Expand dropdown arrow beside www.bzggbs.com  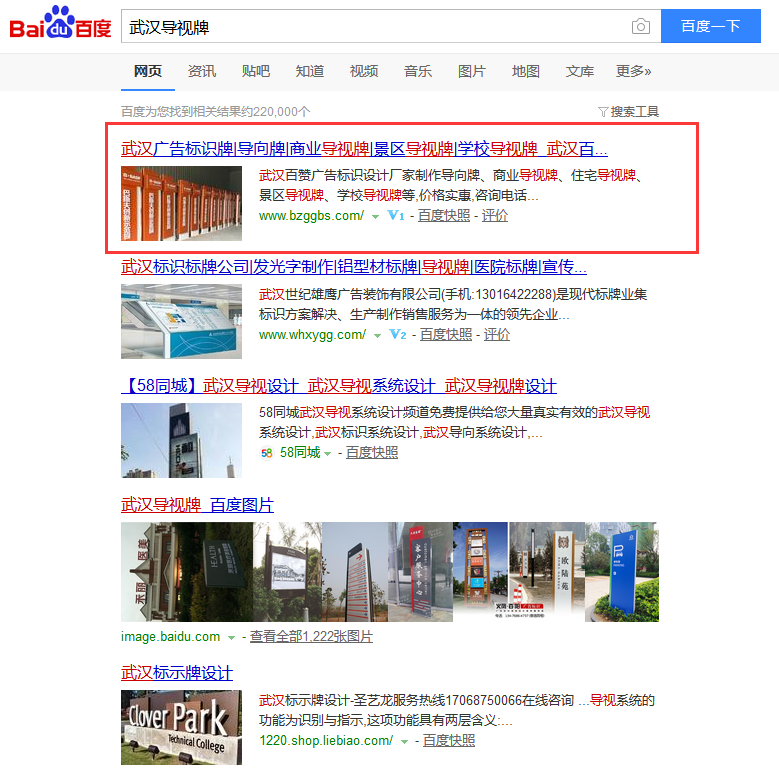point(376,217)
